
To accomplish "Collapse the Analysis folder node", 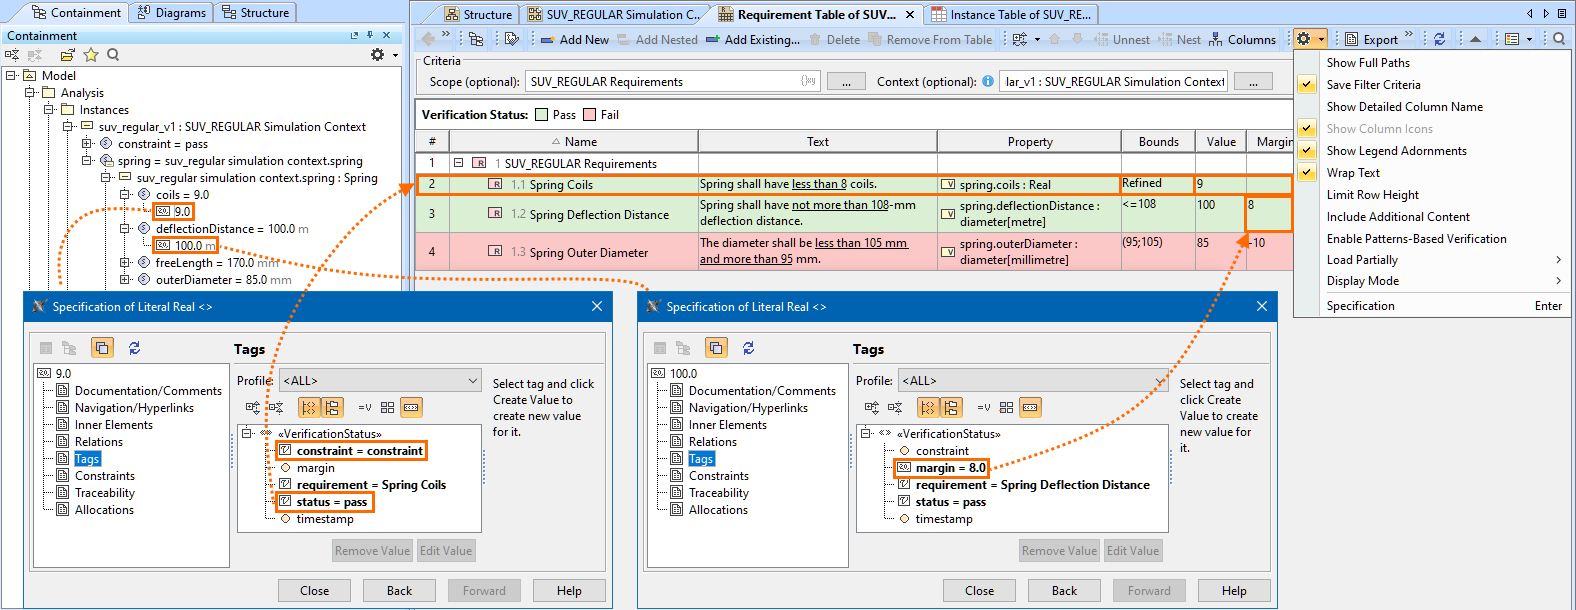I will (x=30, y=93).
